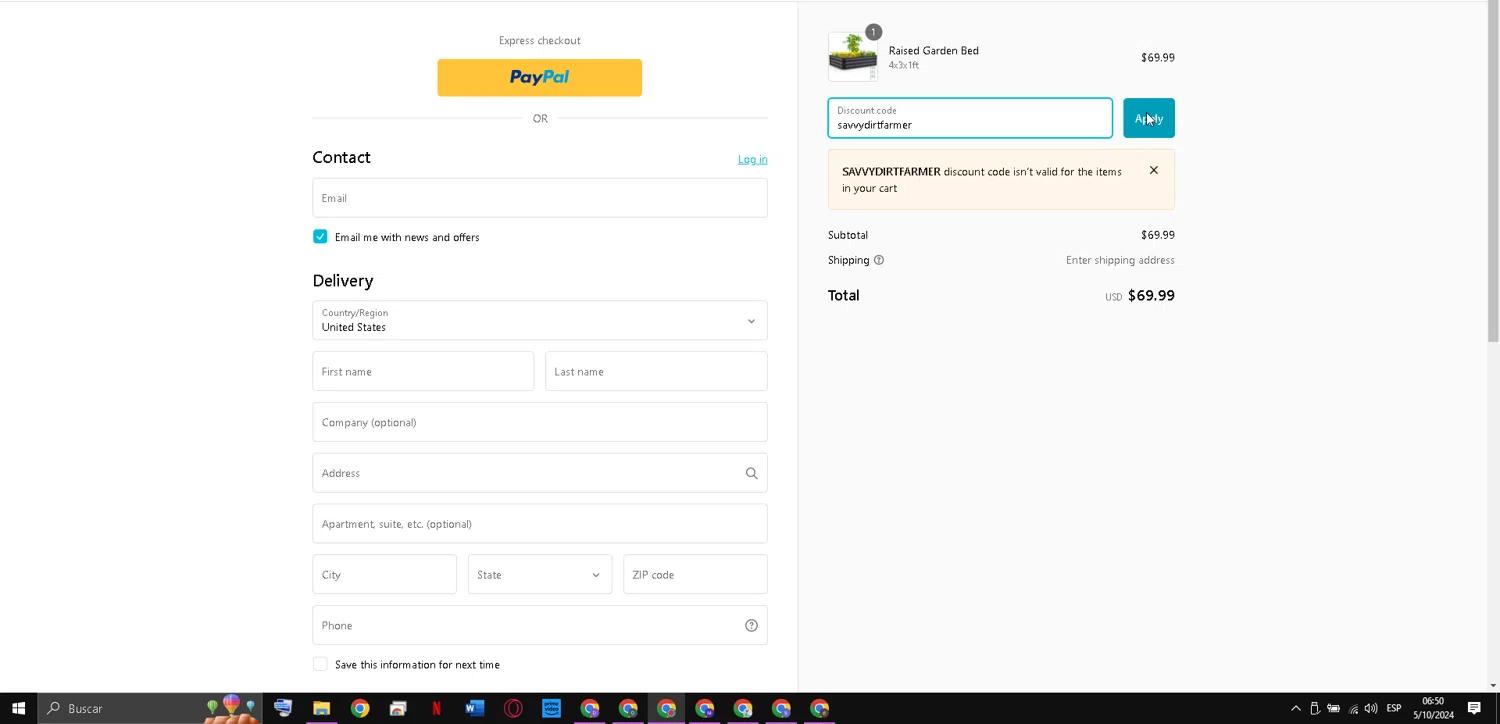Viewport: 1500px width, 724px height.
Task: Open Prime Video from the taskbar
Action: click(x=551, y=709)
